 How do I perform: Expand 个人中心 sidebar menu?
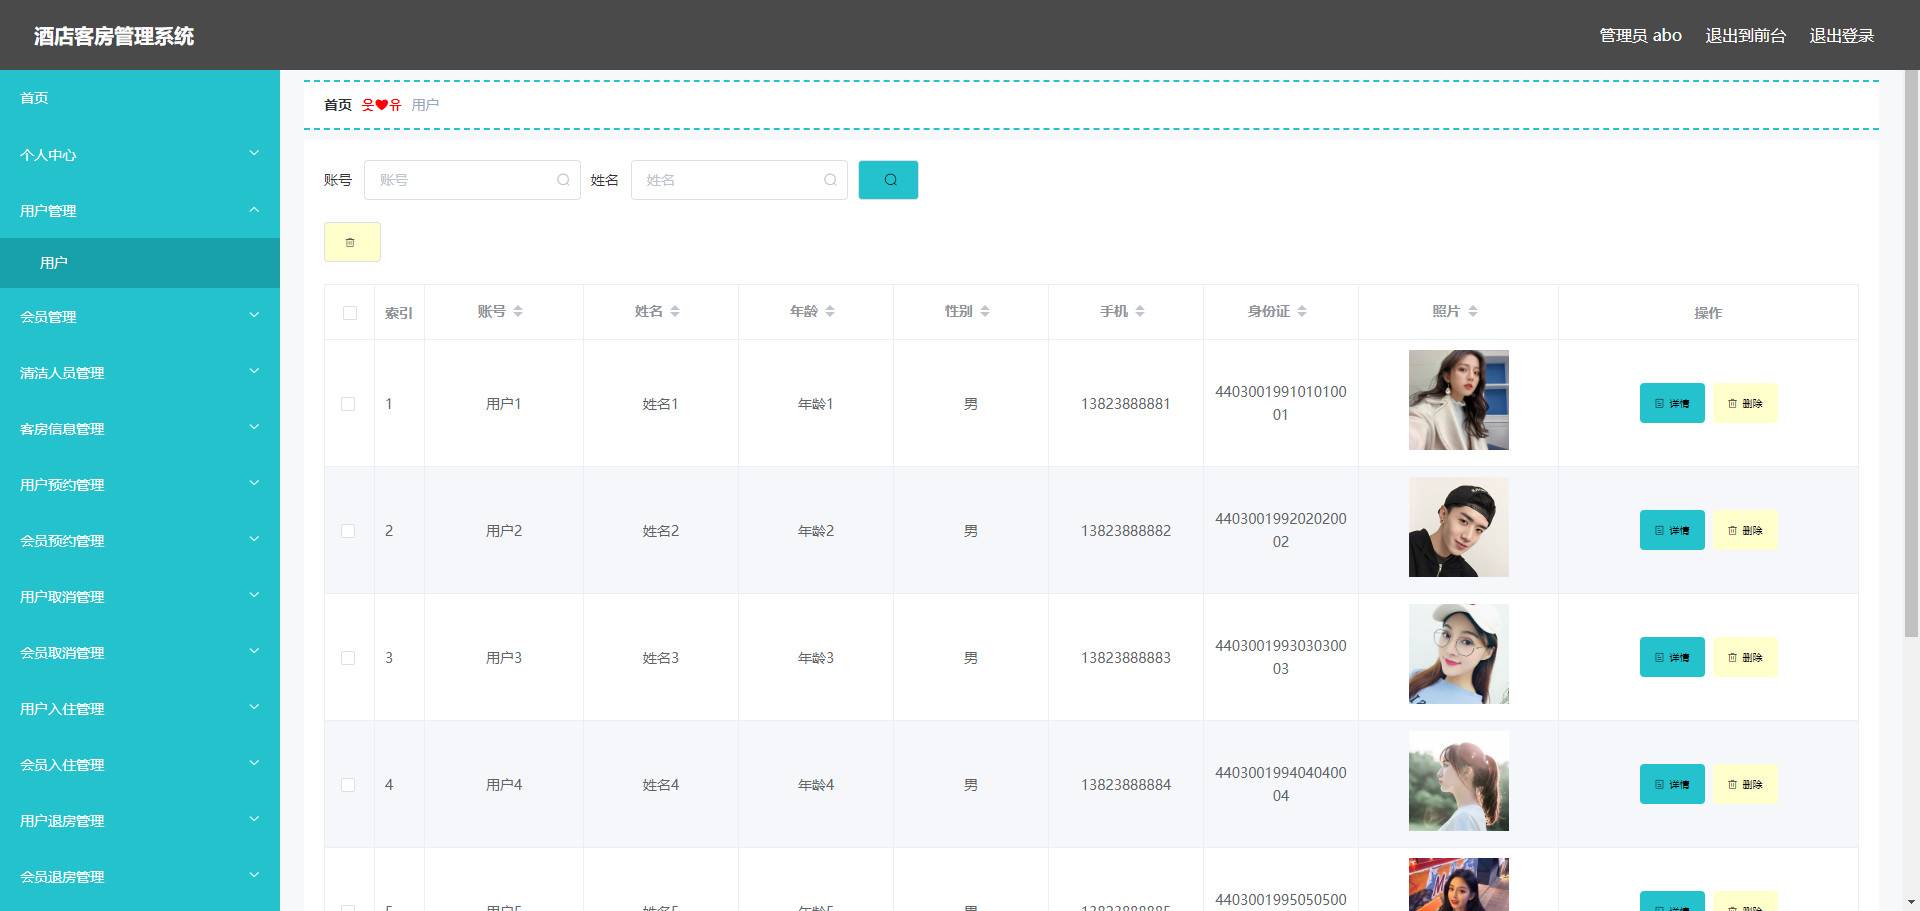click(140, 155)
